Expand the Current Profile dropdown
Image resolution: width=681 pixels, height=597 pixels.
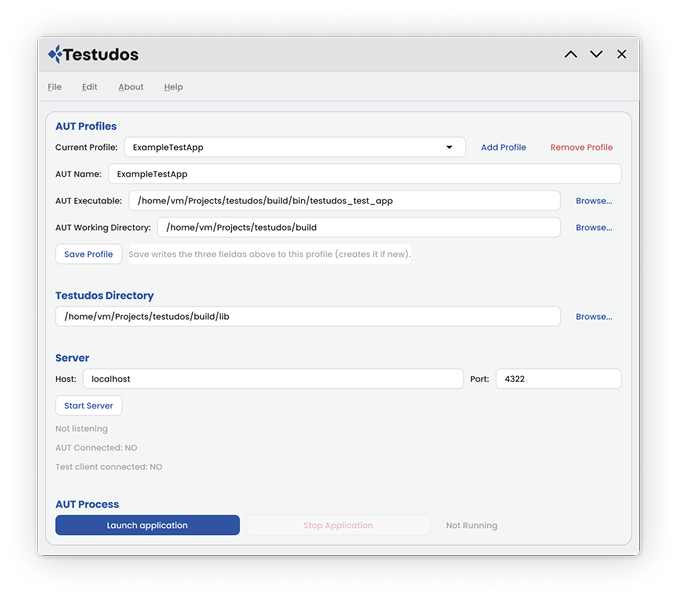coord(295,147)
